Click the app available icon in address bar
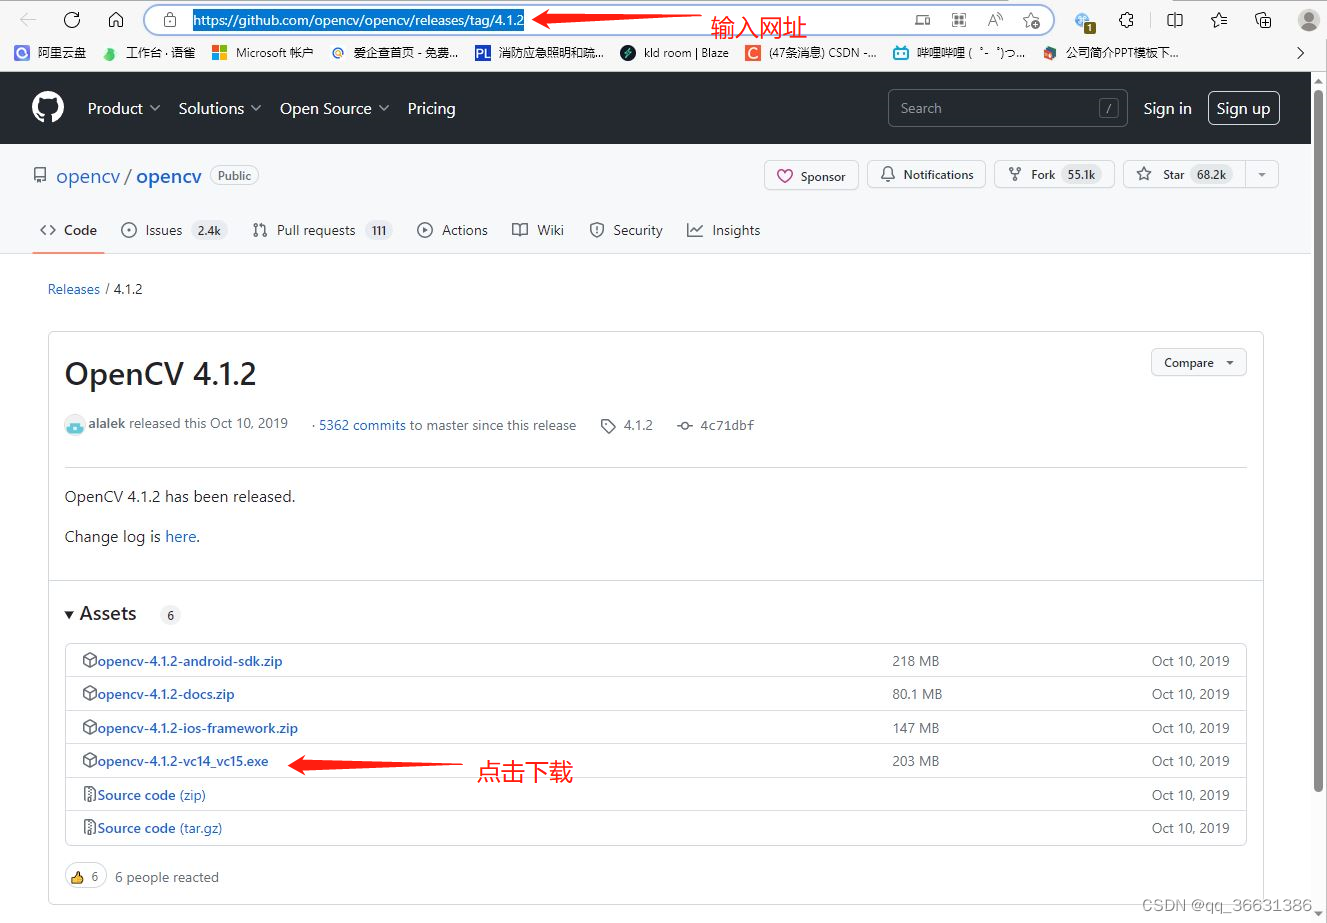The height and width of the screenshot is (923, 1327). click(923, 20)
